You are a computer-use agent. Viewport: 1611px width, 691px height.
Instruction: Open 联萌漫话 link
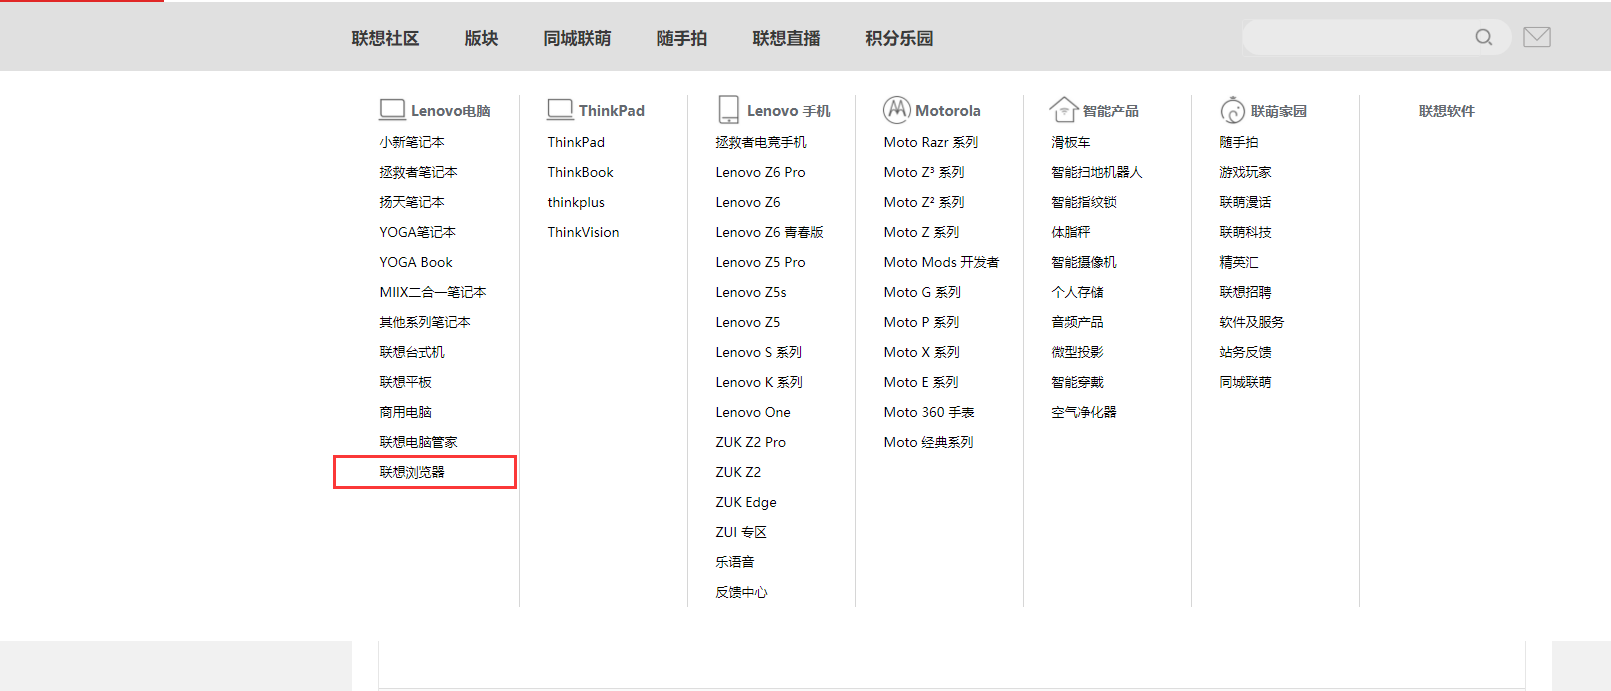[x=1246, y=202]
